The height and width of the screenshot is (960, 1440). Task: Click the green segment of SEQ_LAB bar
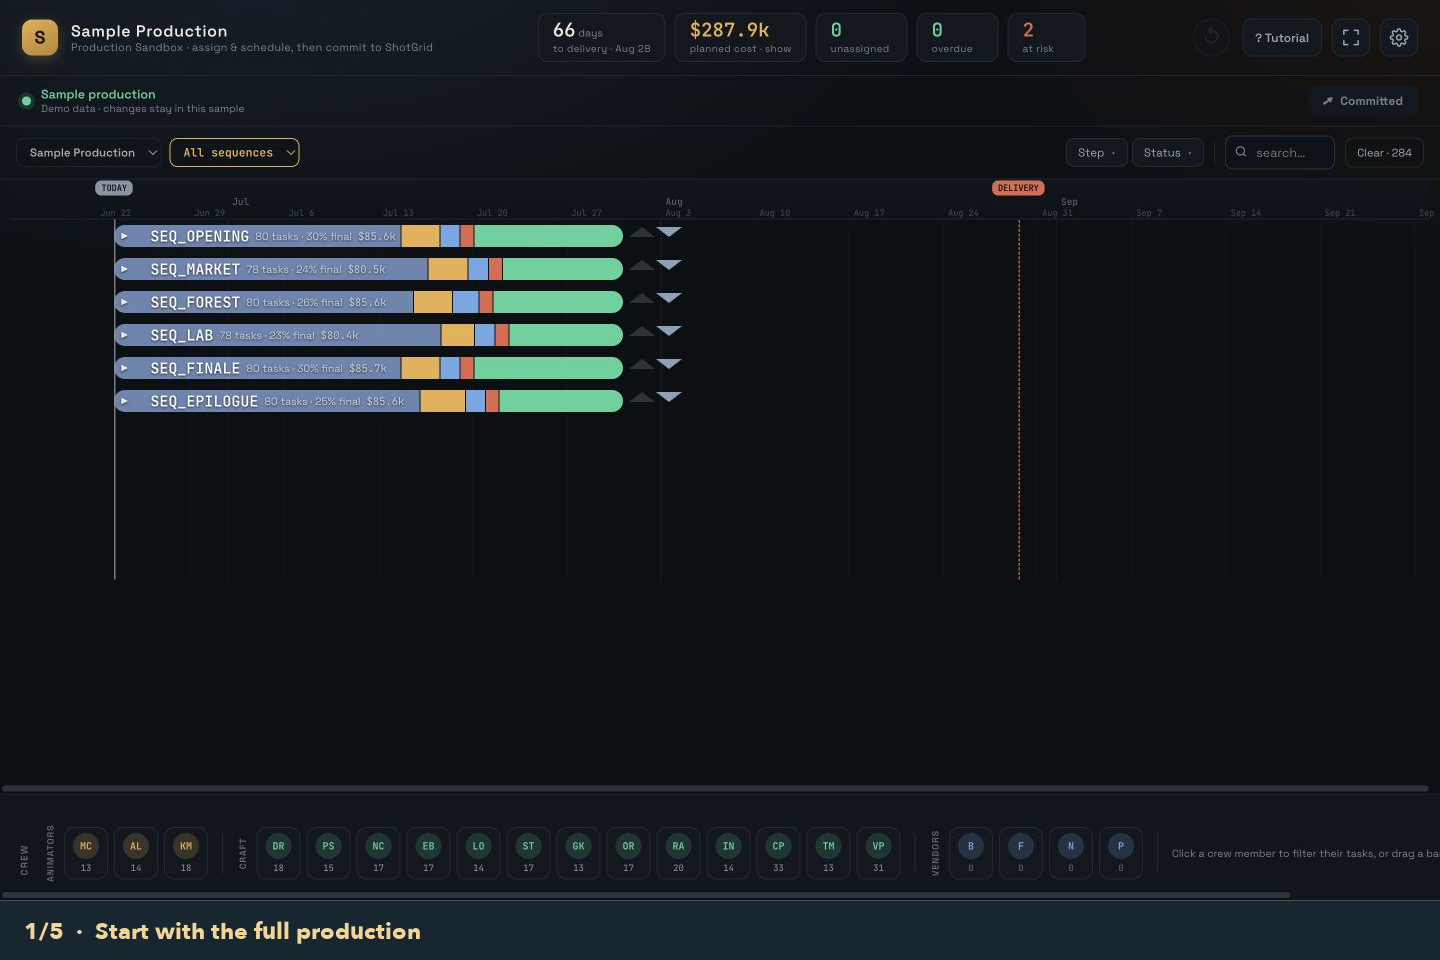coord(566,335)
